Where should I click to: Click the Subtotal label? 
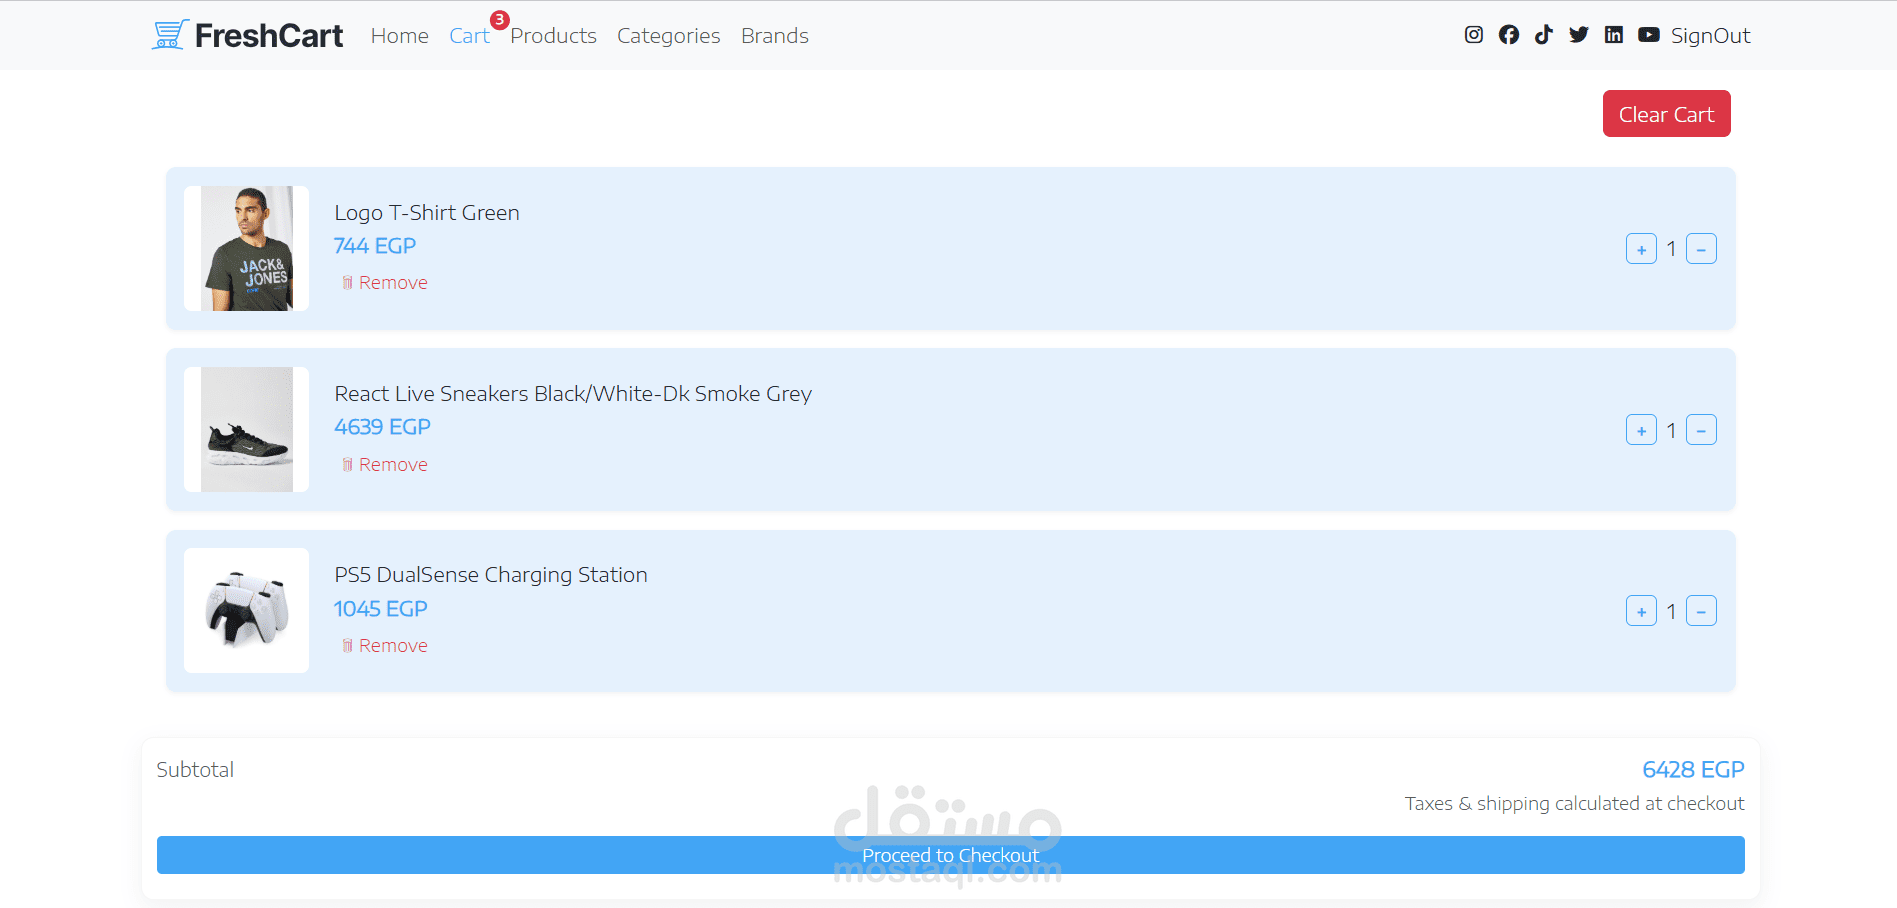click(x=195, y=770)
